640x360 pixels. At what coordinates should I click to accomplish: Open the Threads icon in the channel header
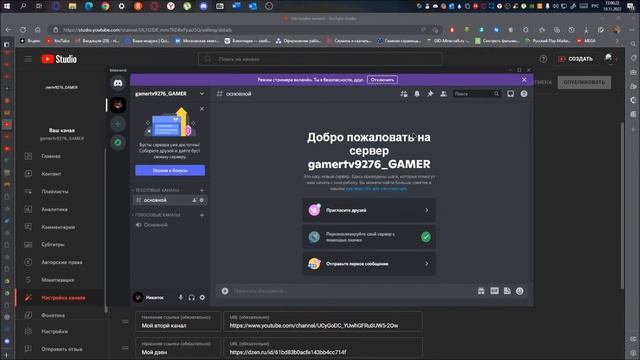click(x=404, y=94)
